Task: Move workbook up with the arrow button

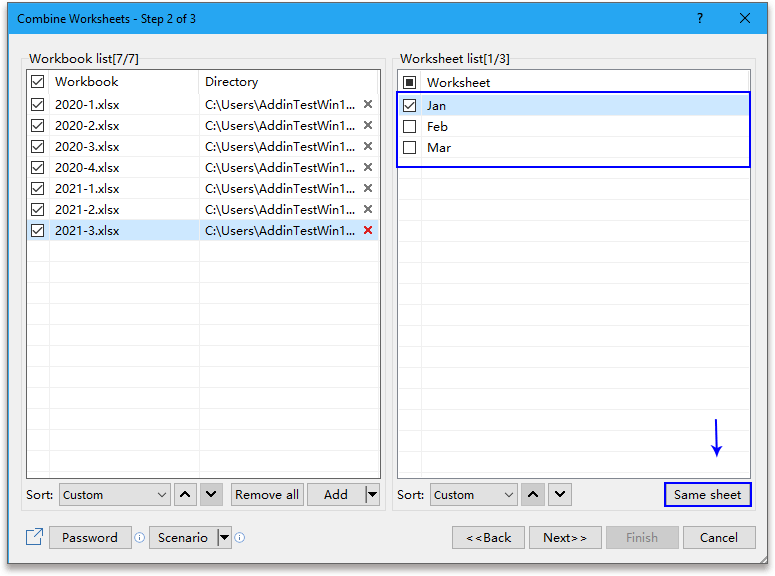Action: click(x=185, y=494)
